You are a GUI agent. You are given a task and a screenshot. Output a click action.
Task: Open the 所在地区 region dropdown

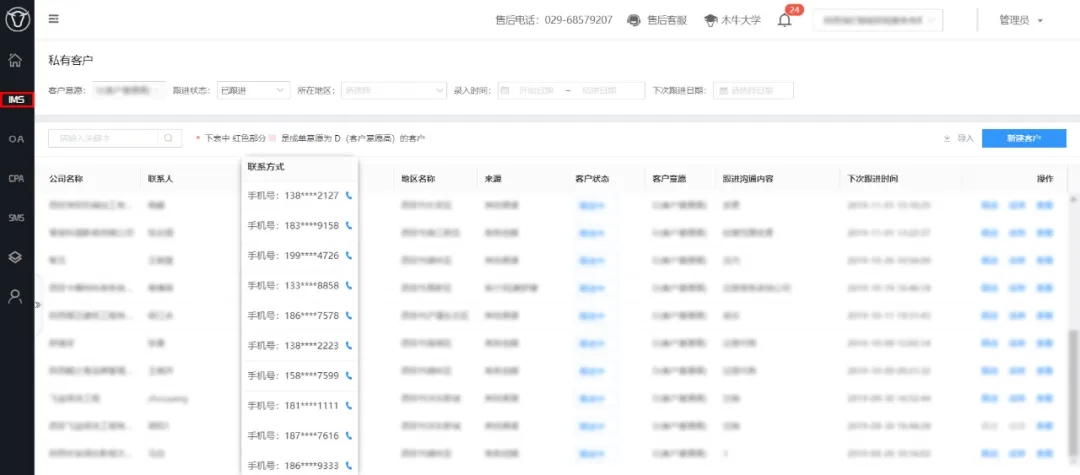click(393, 90)
